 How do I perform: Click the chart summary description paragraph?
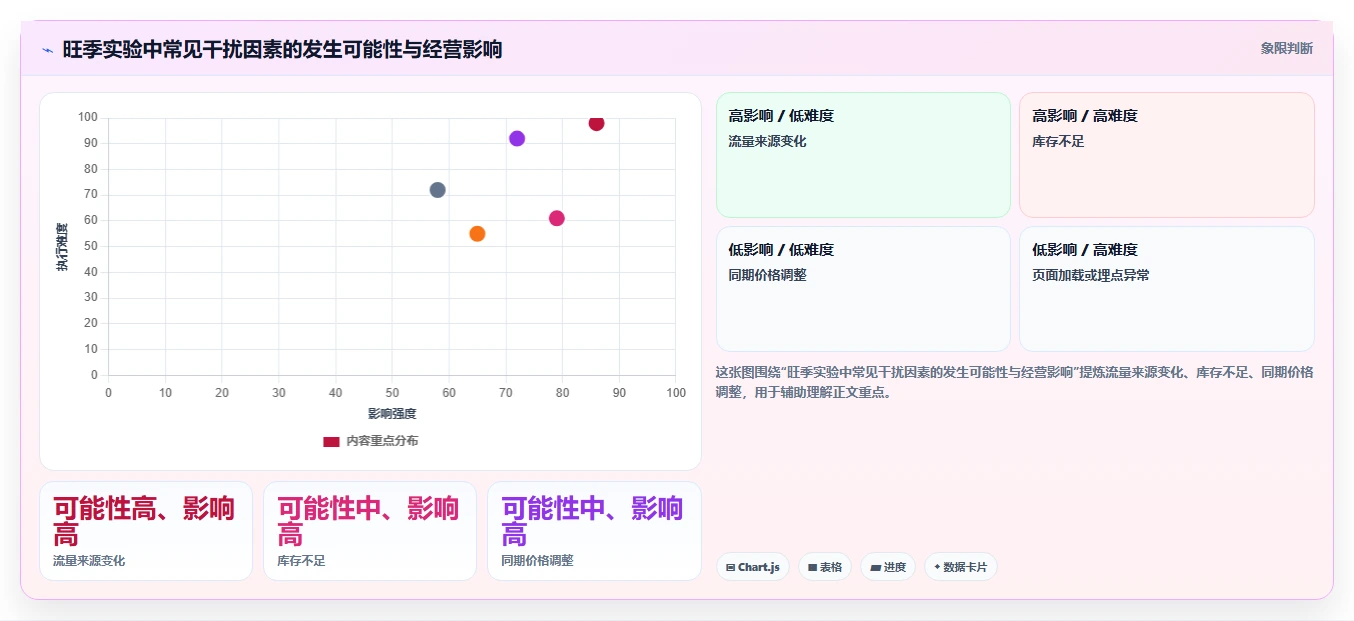(x=1014, y=382)
